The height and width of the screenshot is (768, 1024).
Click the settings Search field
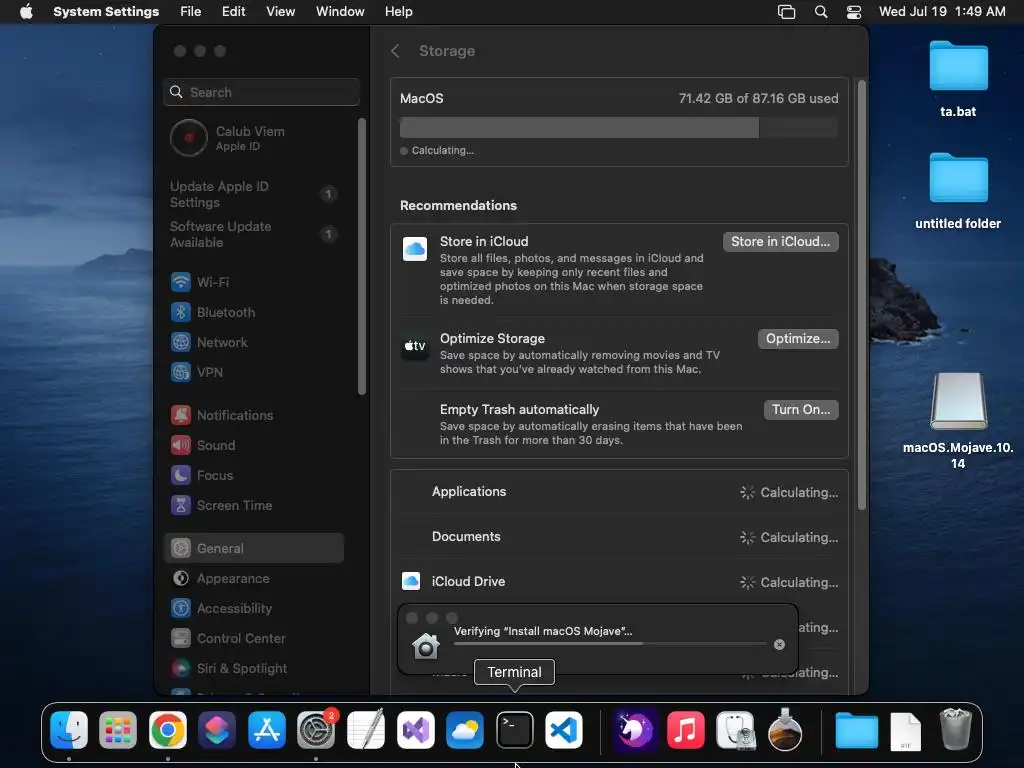[261, 92]
